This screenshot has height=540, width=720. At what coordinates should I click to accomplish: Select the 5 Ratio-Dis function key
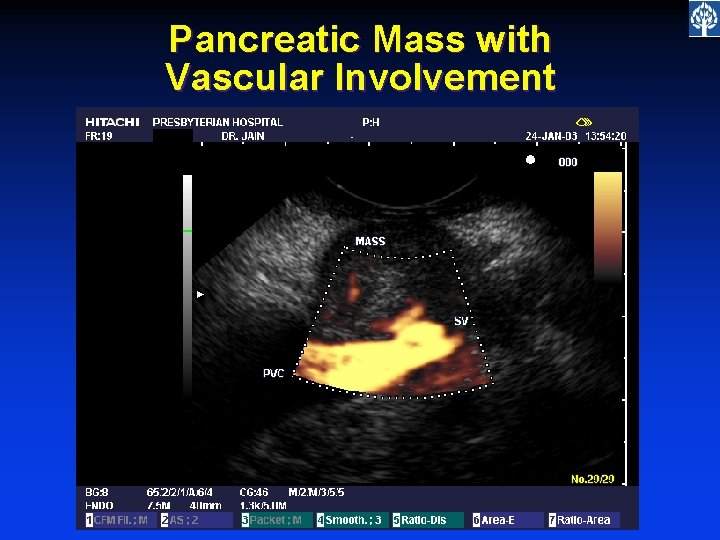tap(428, 520)
